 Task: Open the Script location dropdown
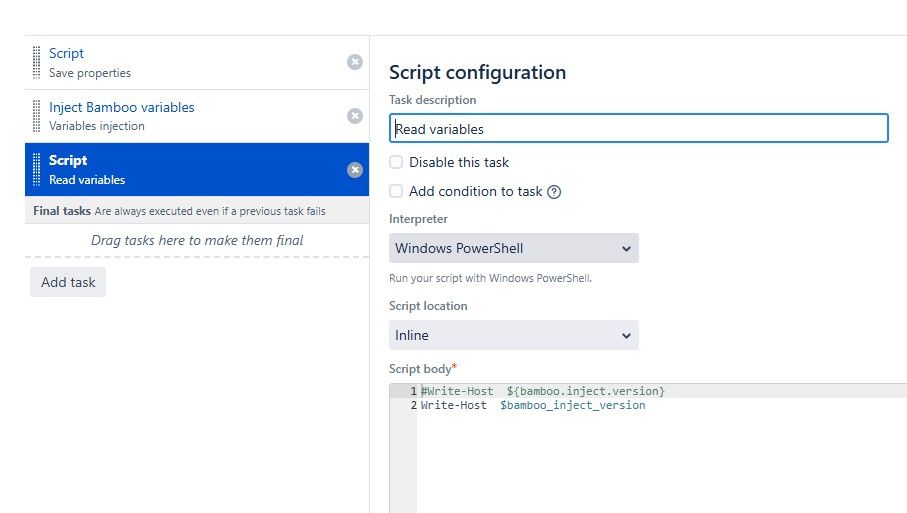514,335
